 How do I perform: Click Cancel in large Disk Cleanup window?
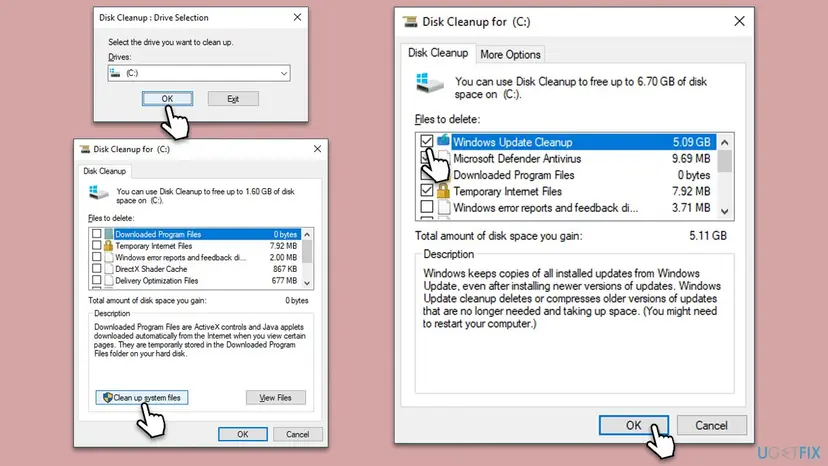pyautogui.click(x=711, y=425)
